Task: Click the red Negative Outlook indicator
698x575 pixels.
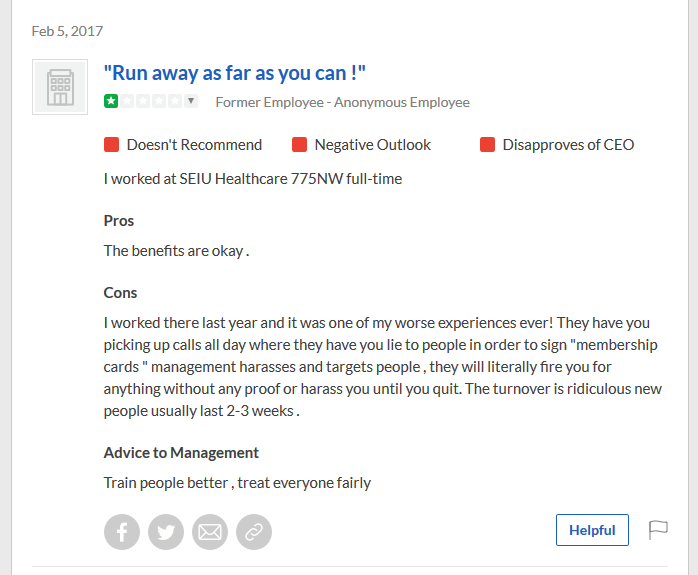Action: coord(299,145)
